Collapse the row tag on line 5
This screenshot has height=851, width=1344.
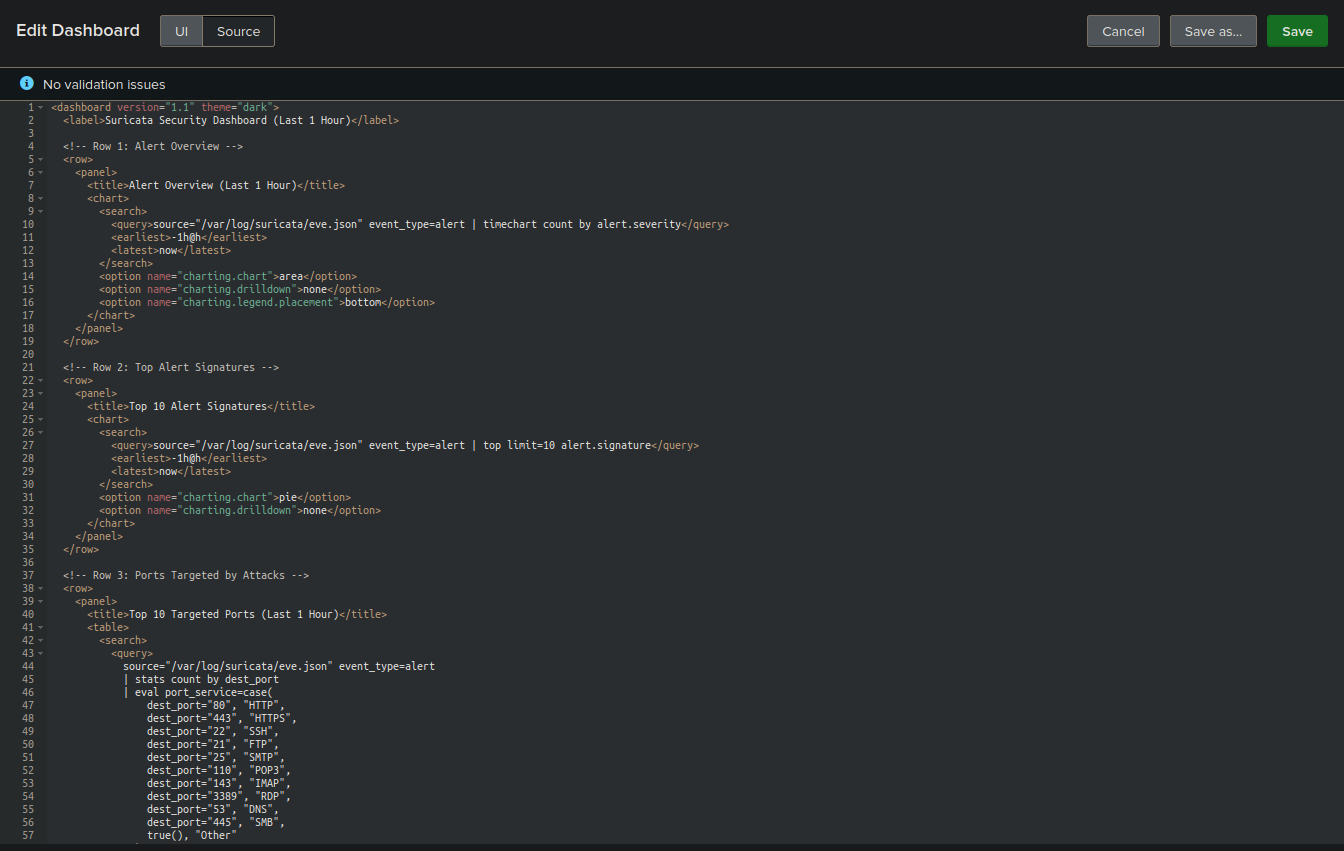pos(40,159)
